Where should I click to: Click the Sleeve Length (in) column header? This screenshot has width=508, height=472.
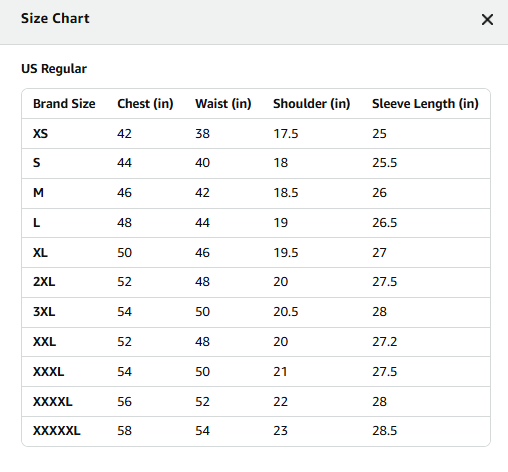pyautogui.click(x=425, y=104)
